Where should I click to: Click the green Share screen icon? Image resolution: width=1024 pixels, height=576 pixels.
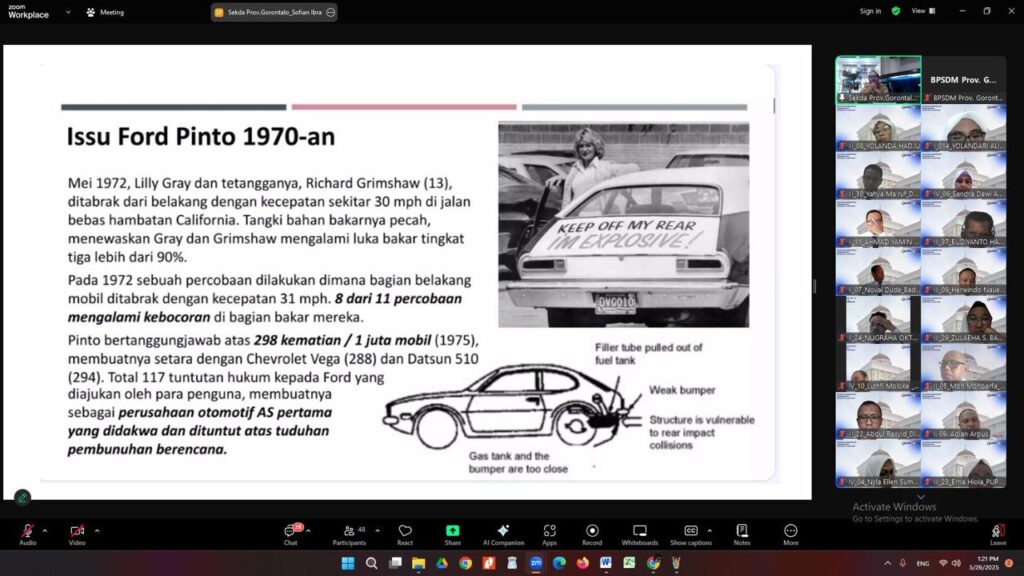tap(452, 531)
